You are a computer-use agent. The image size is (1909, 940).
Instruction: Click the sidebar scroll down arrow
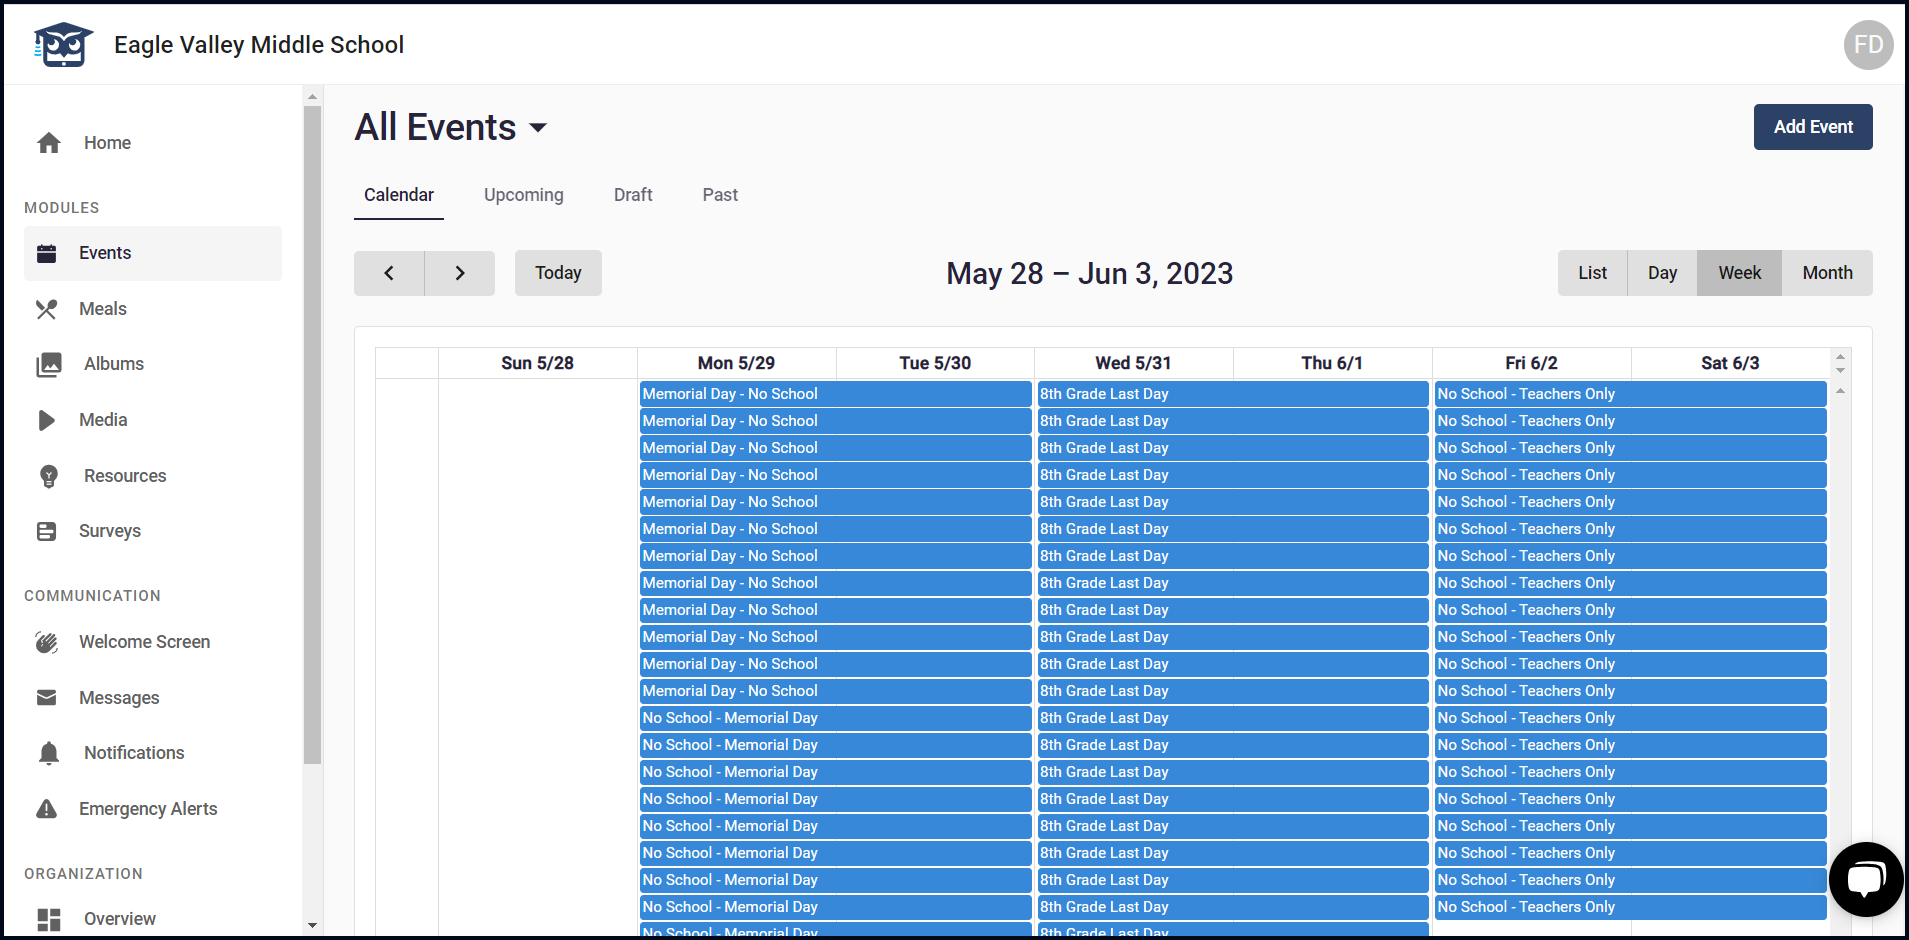point(312,925)
